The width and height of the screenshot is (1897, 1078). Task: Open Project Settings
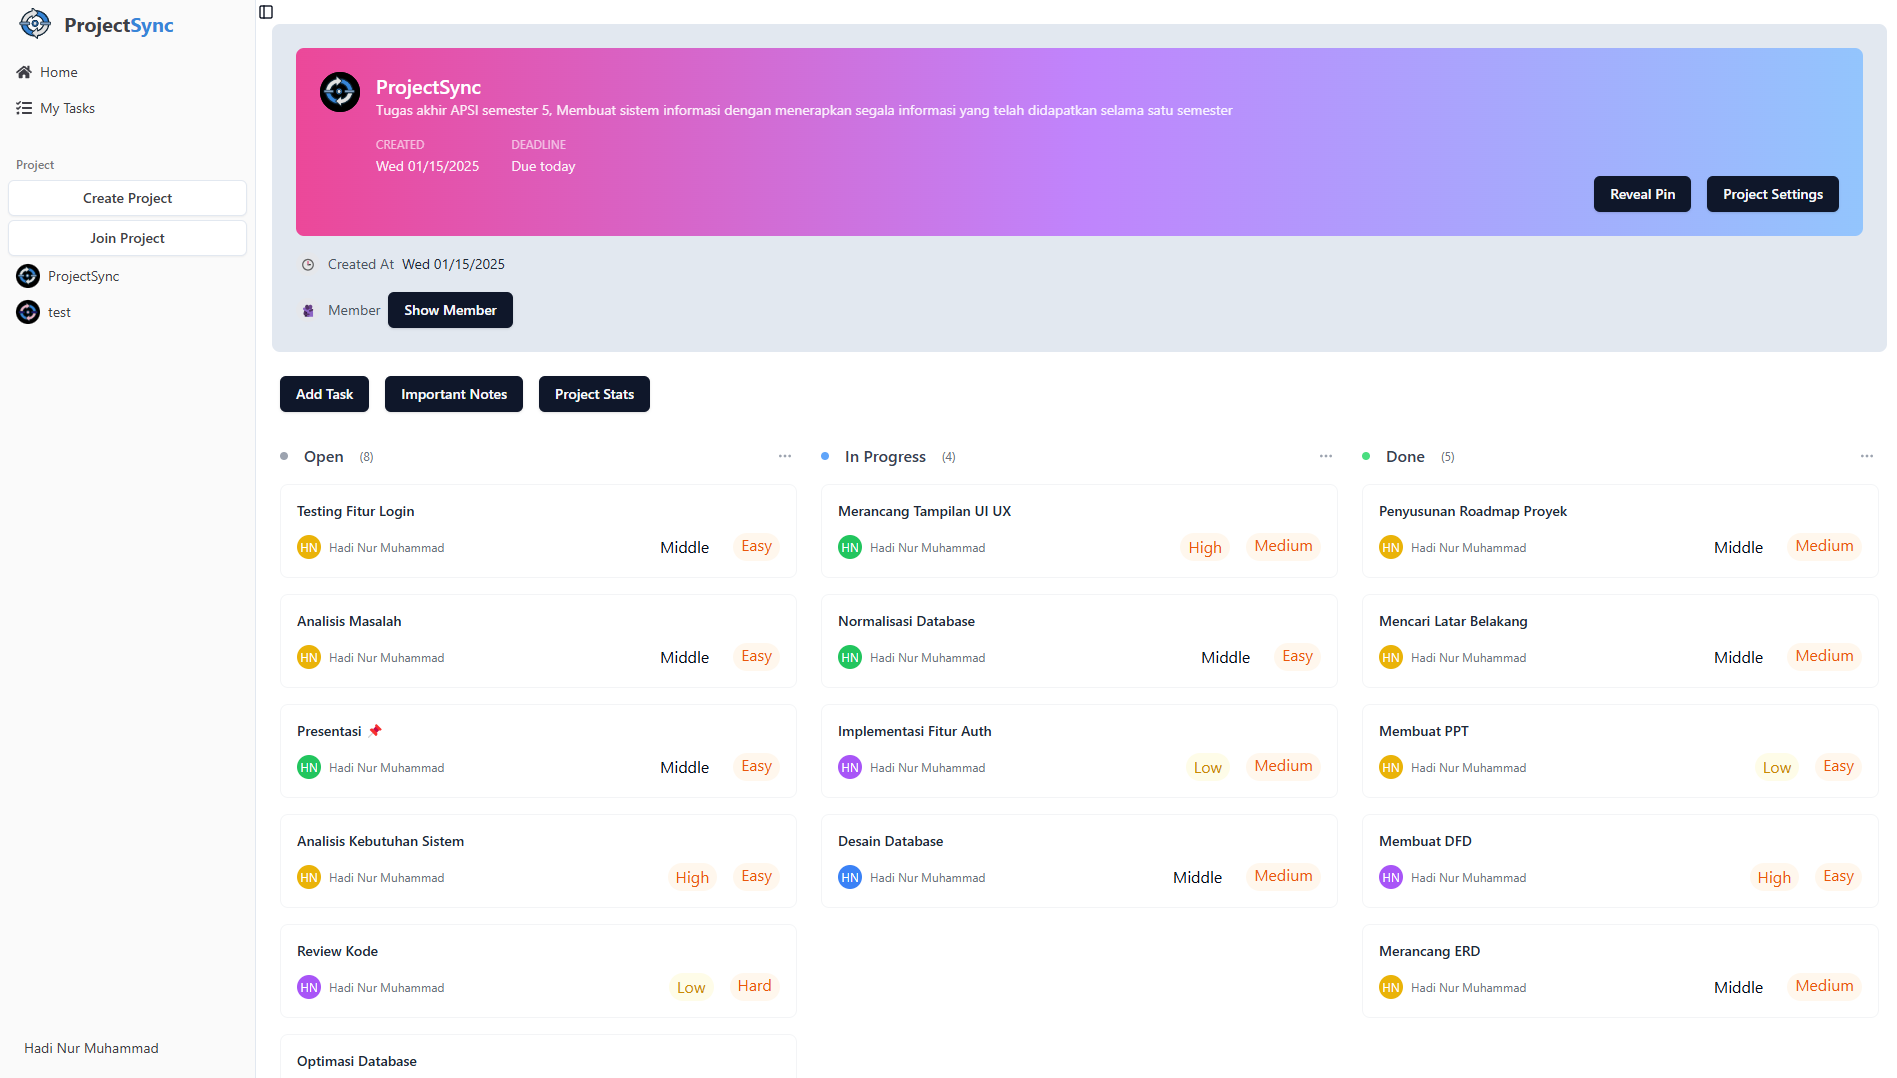click(1772, 194)
